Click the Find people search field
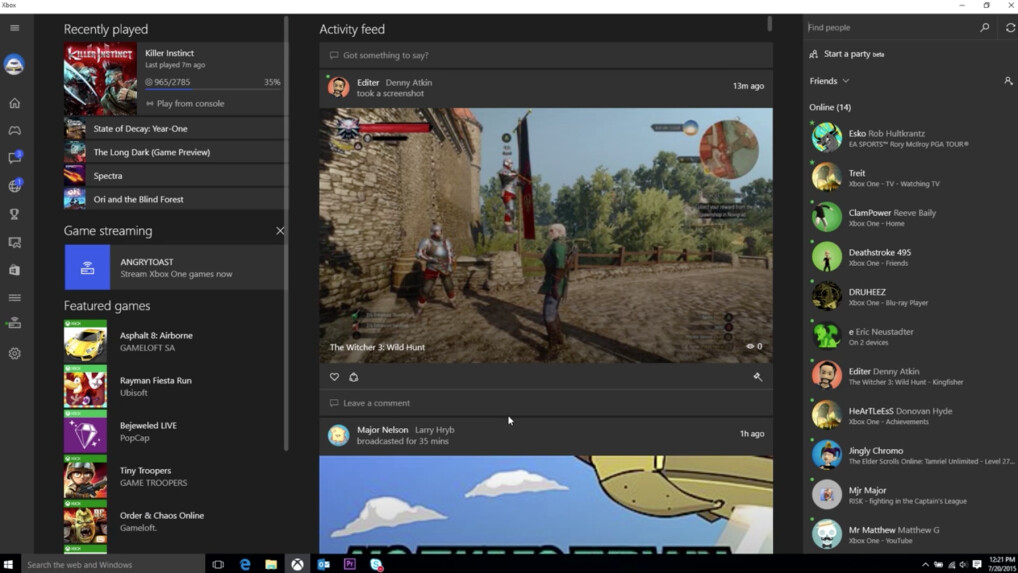The width and height of the screenshot is (1018, 573). (888, 28)
